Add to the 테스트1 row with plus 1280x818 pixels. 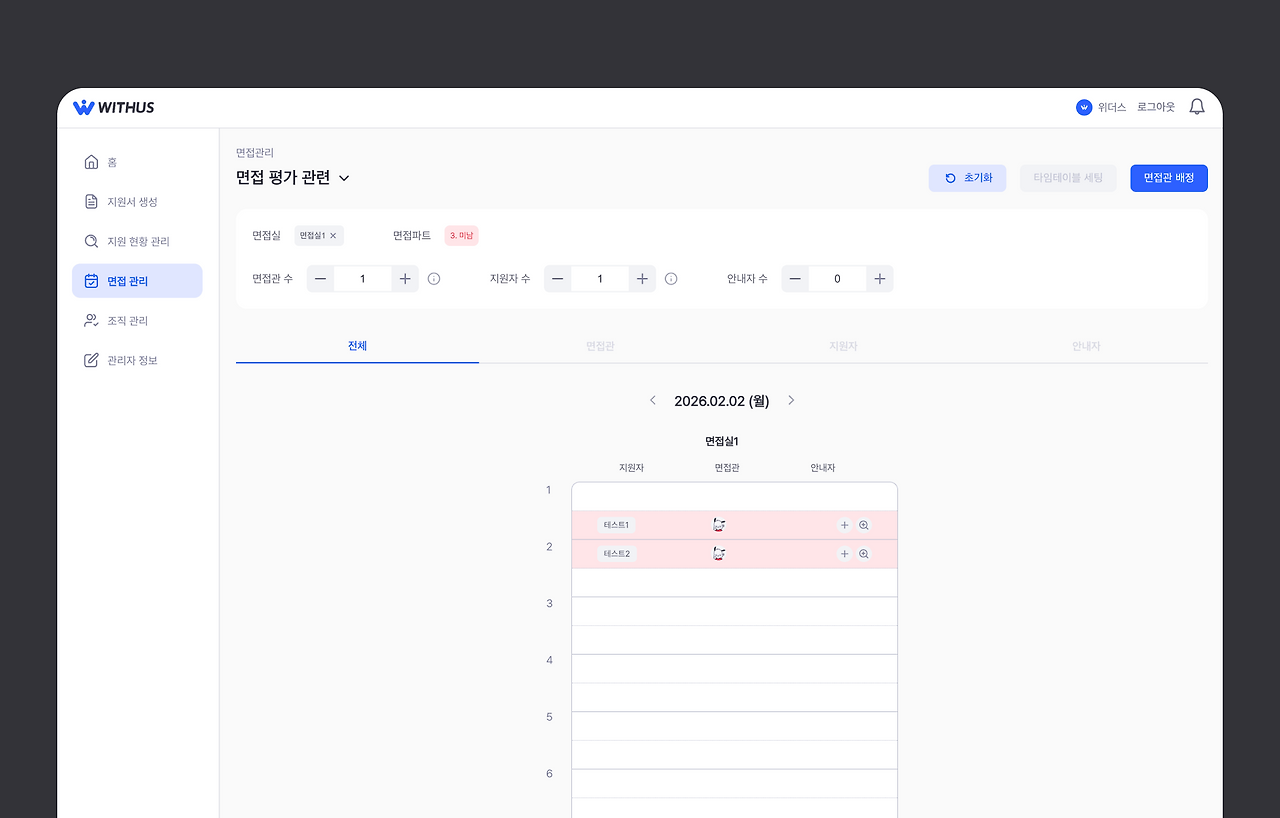point(844,525)
